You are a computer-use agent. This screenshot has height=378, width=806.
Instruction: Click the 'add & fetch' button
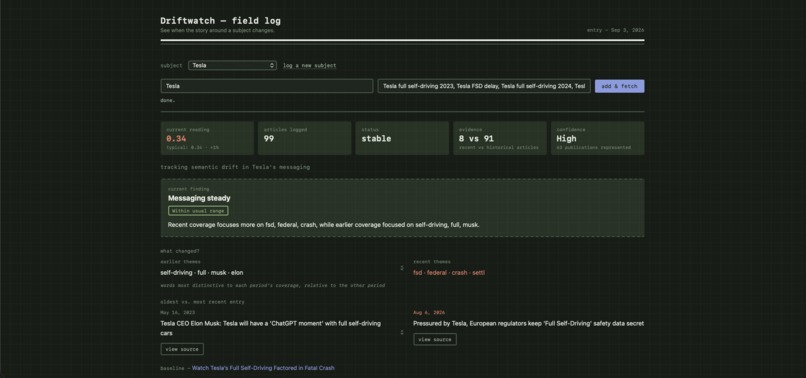[619, 86]
